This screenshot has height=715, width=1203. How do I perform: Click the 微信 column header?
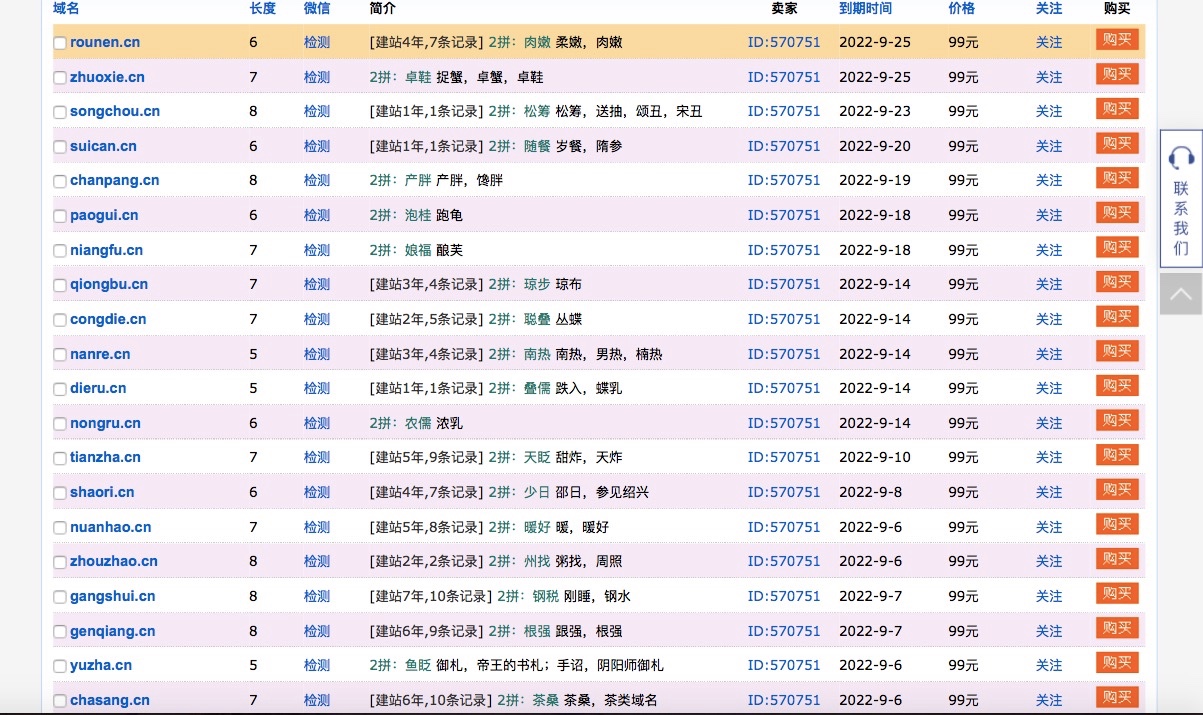click(x=317, y=8)
